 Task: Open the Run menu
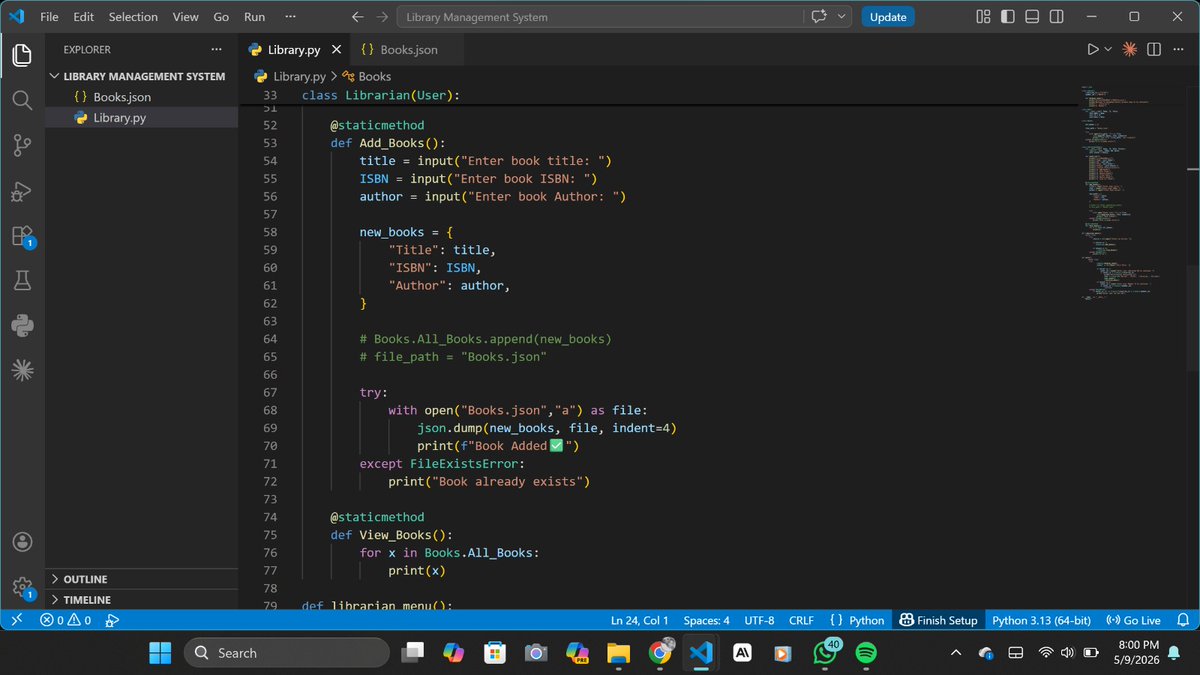click(x=254, y=17)
